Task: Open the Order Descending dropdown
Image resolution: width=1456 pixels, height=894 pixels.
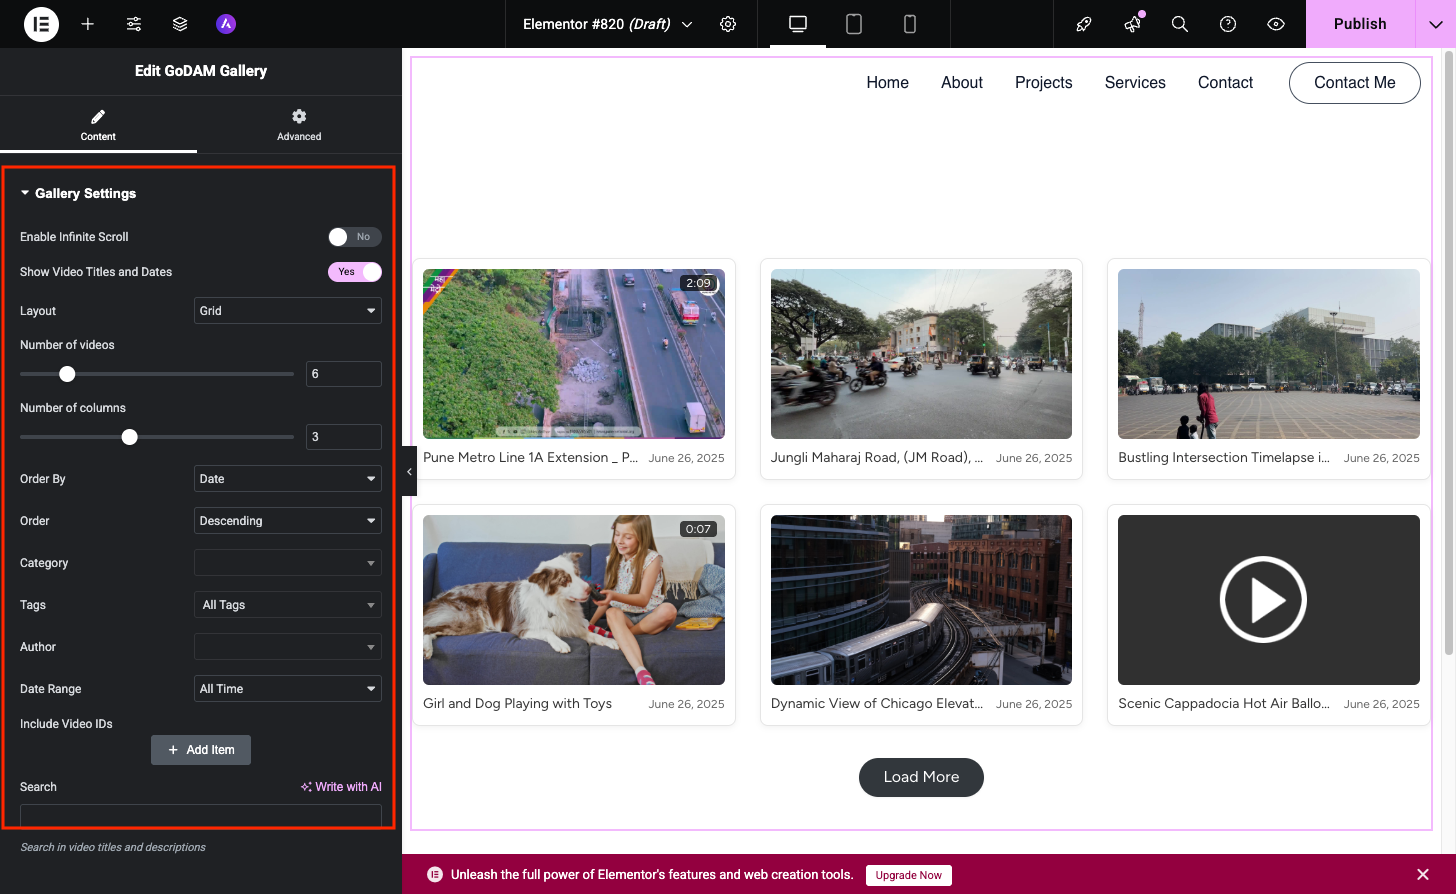Action: tap(288, 521)
